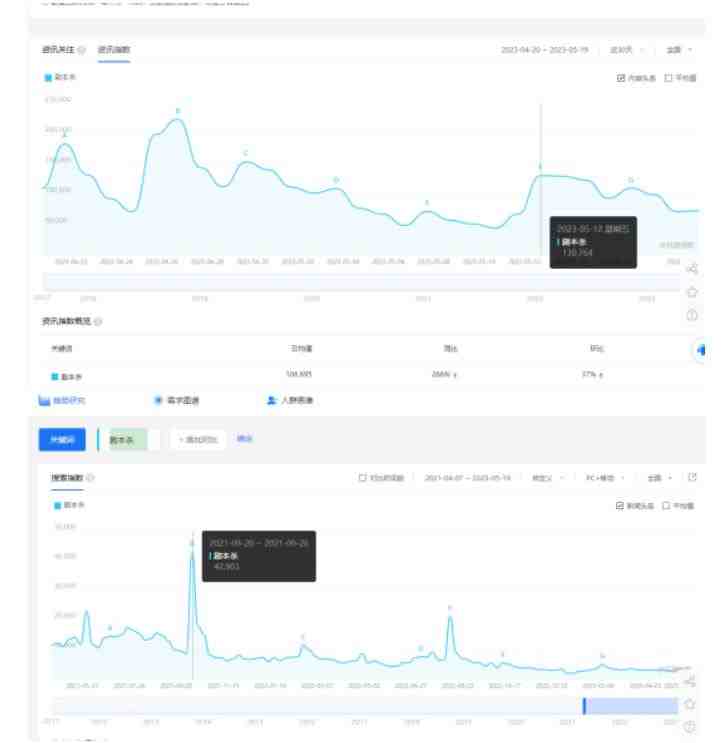
Task: Open the export icon in the search index toolbar
Action: 691,478
